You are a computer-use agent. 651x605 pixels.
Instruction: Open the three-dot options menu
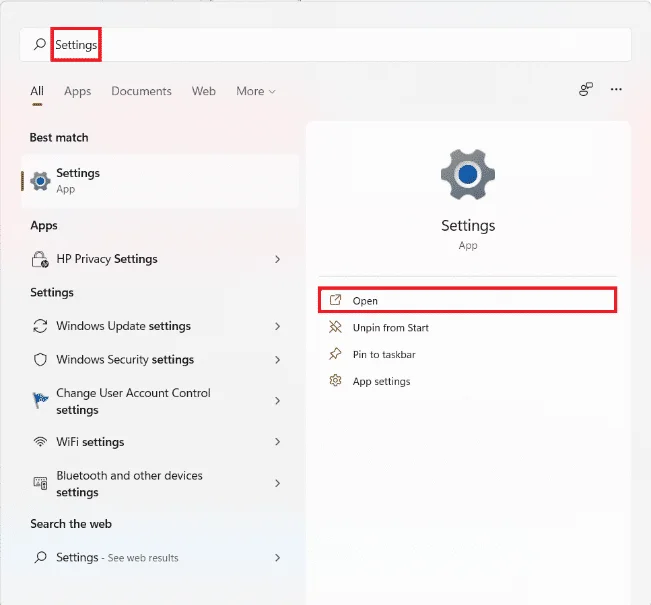pos(616,89)
